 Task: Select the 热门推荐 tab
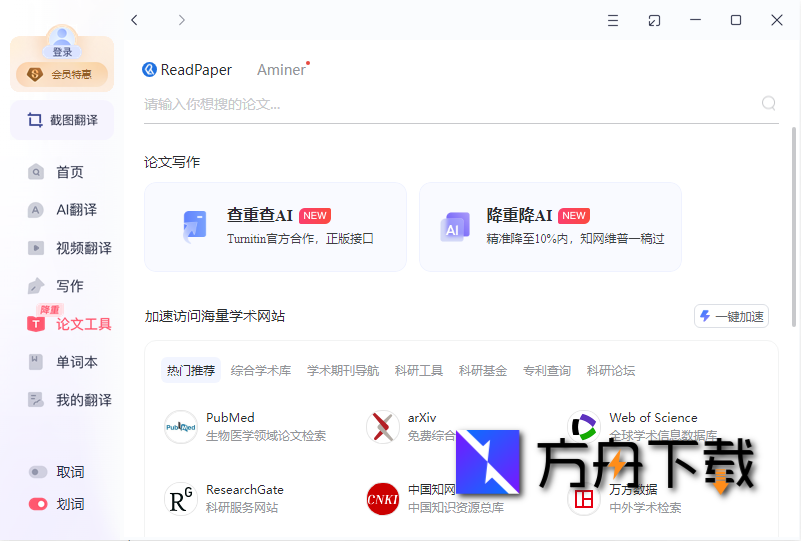click(x=191, y=370)
